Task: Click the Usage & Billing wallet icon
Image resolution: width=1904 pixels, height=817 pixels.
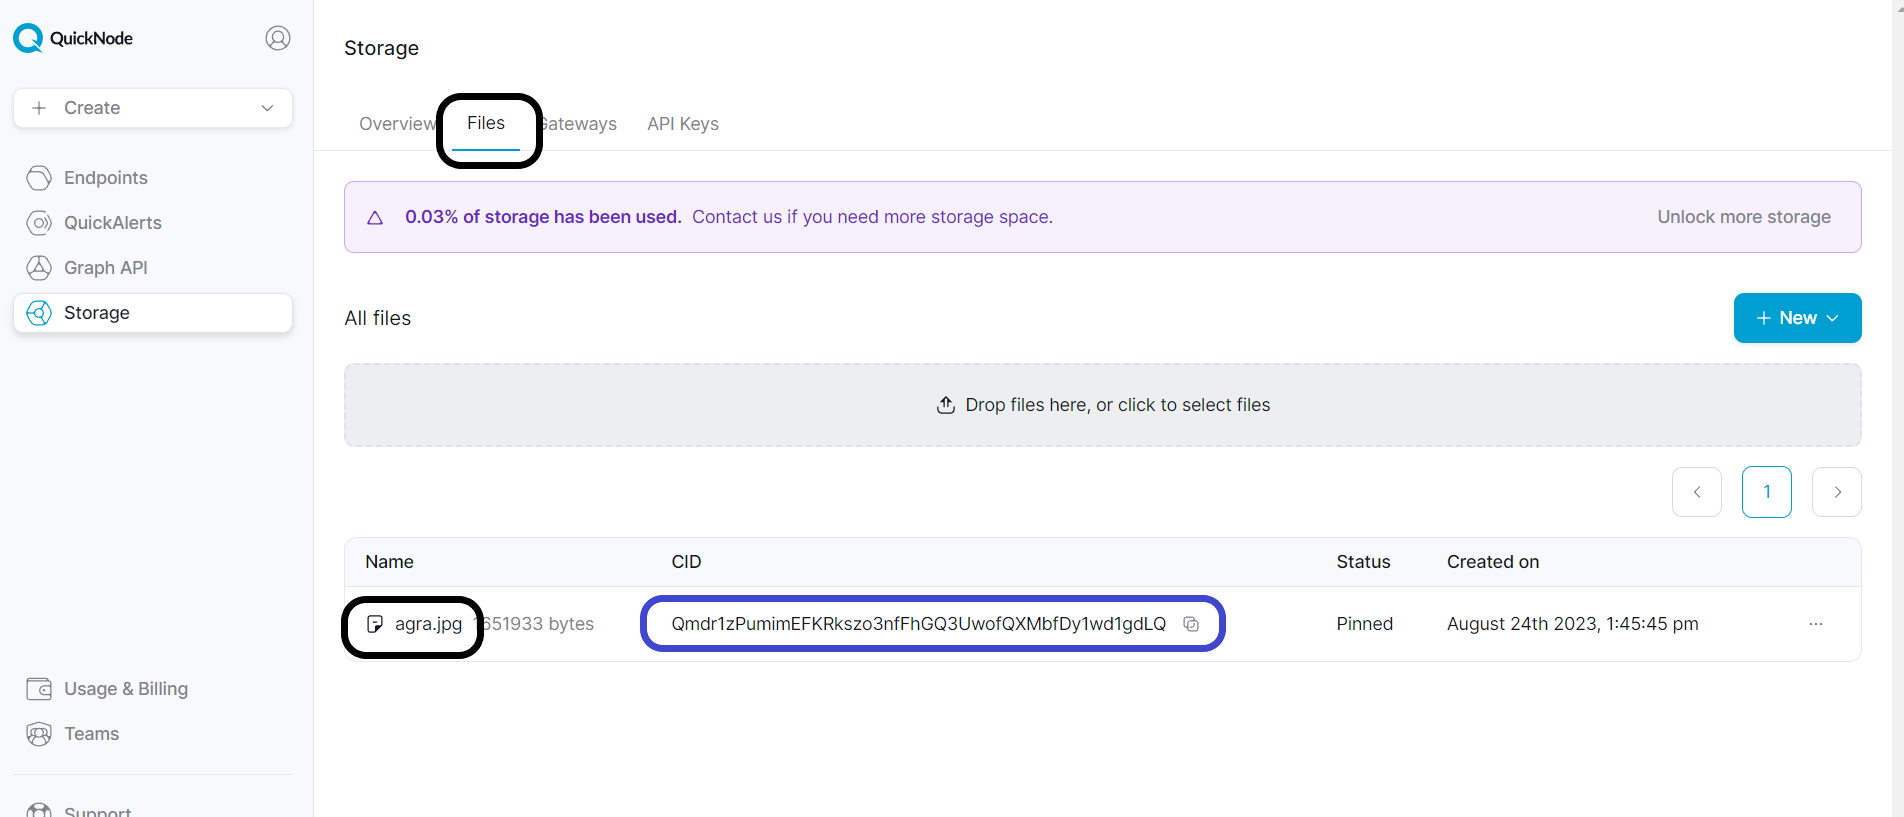Action: [x=39, y=689]
